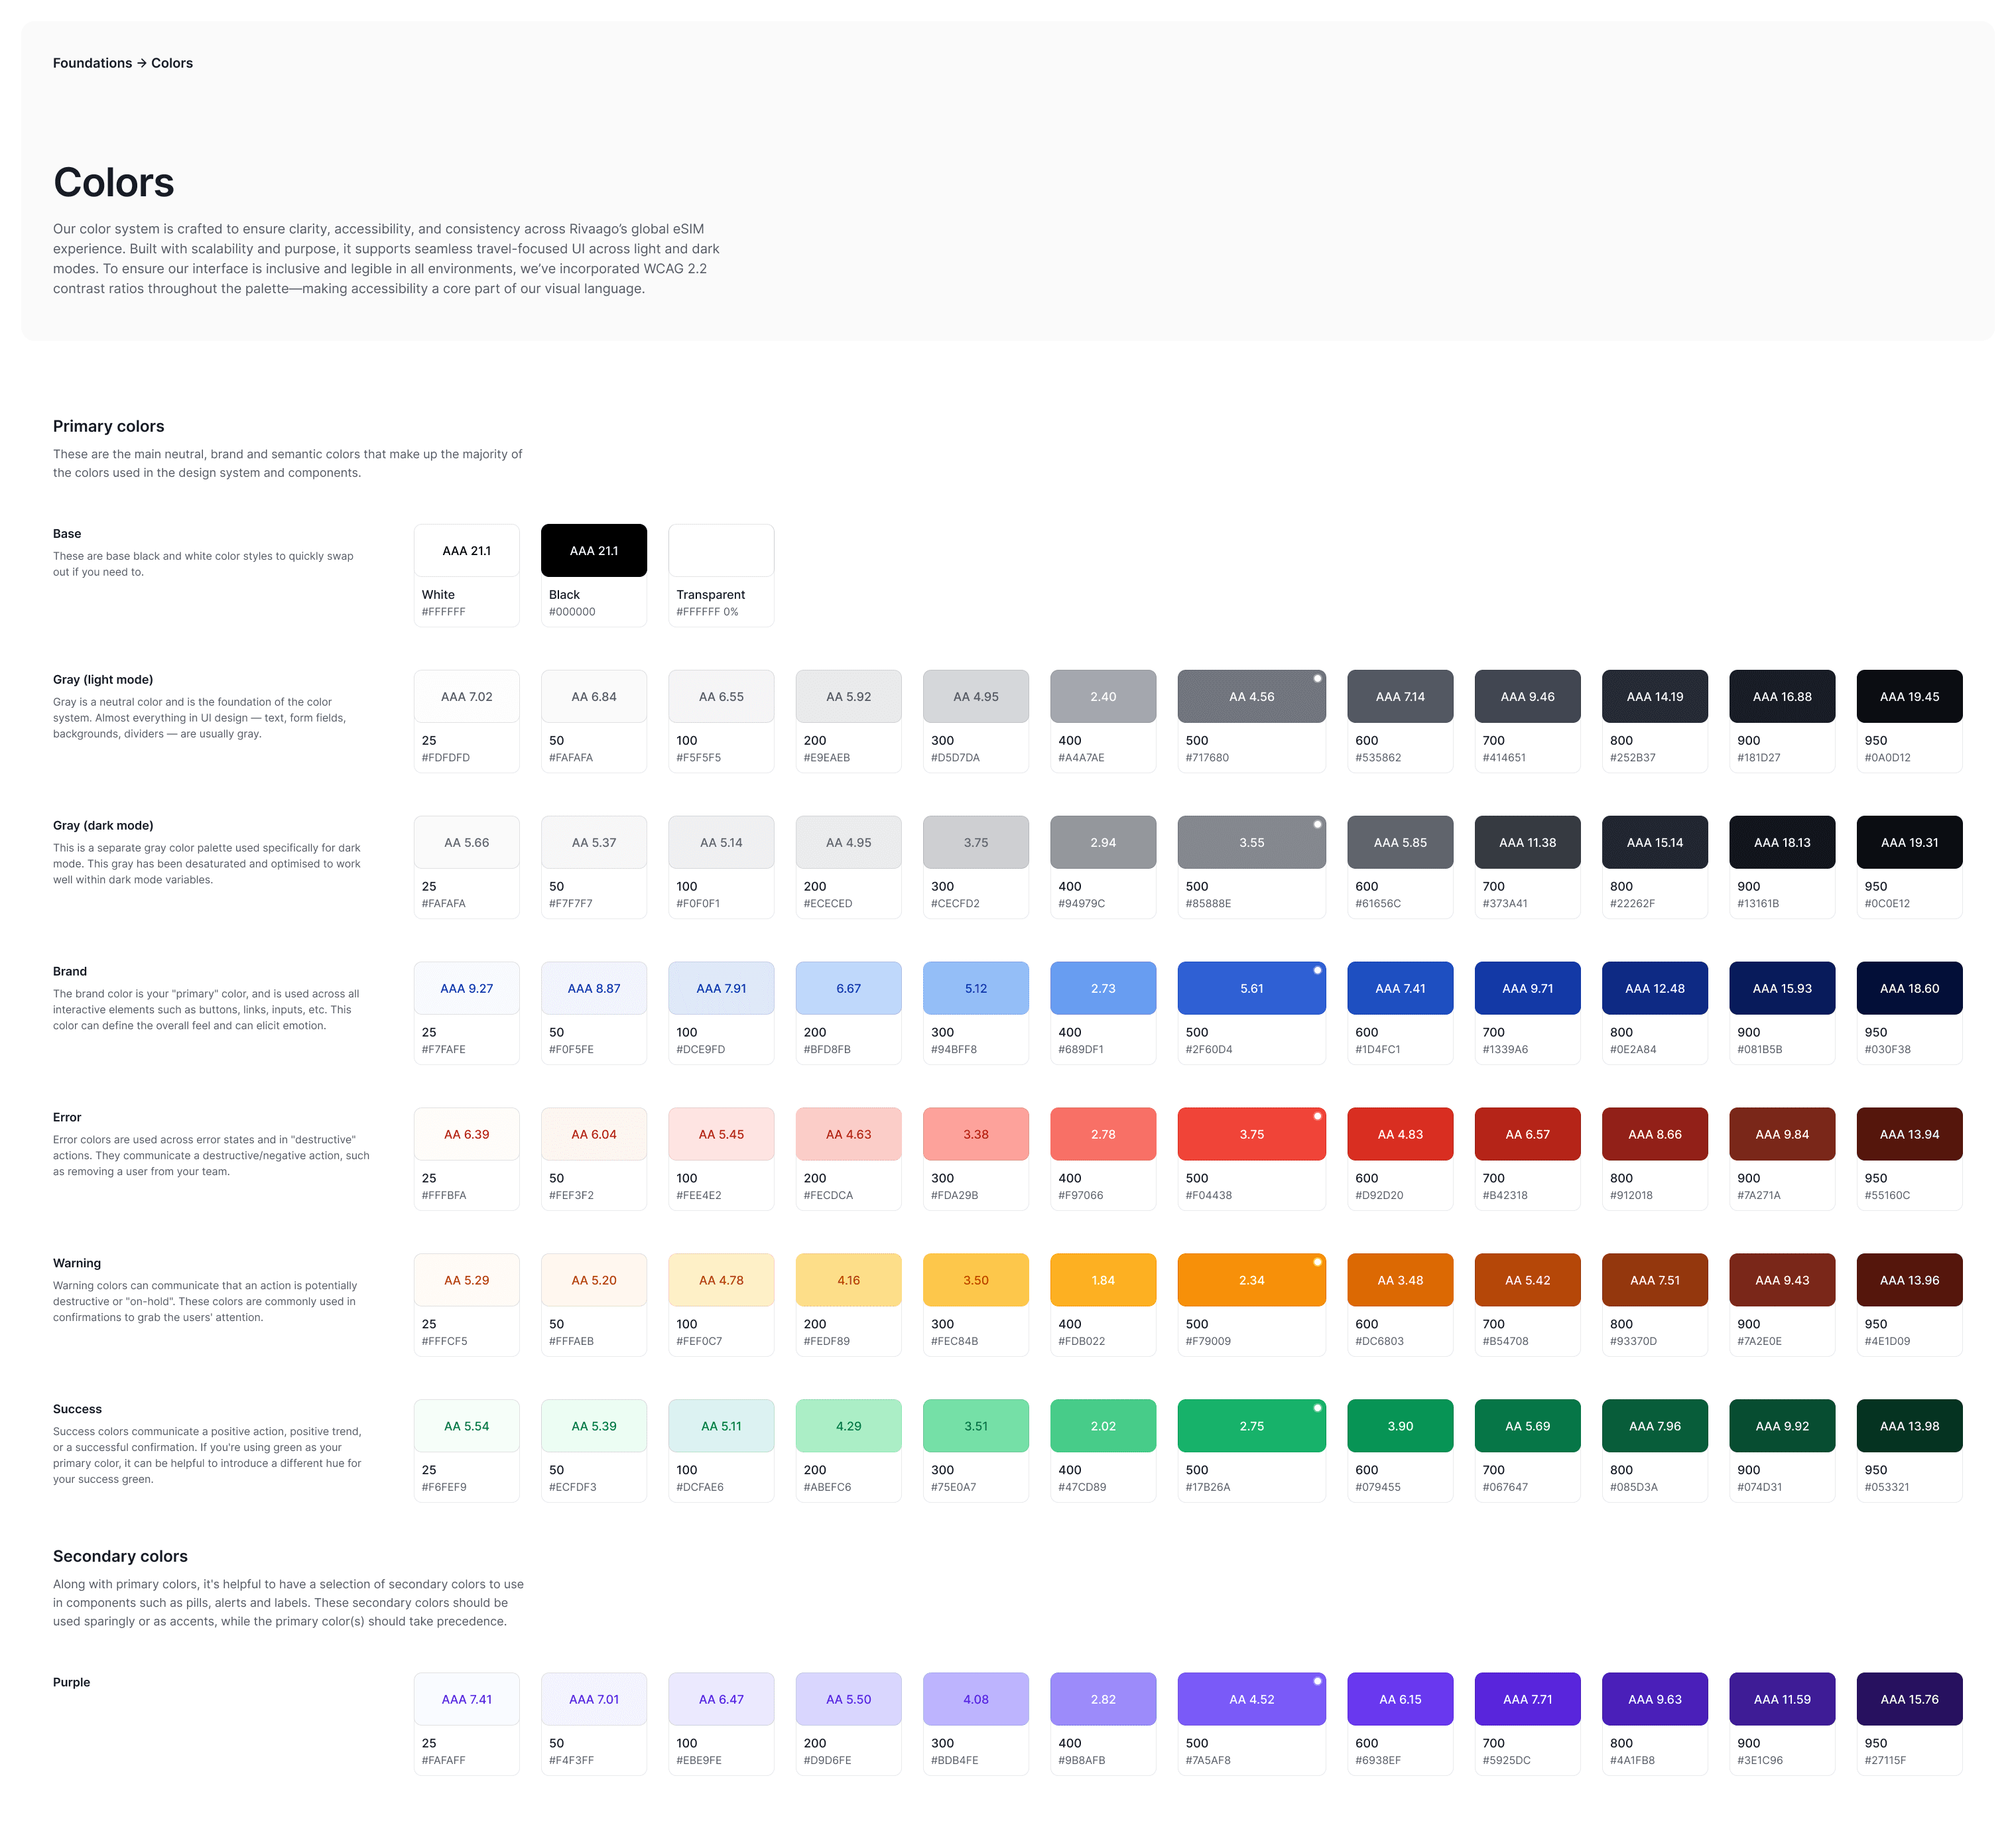Screen dimensions: 2016x1829
Task: Click the Primary colors section heading
Action: [108, 426]
